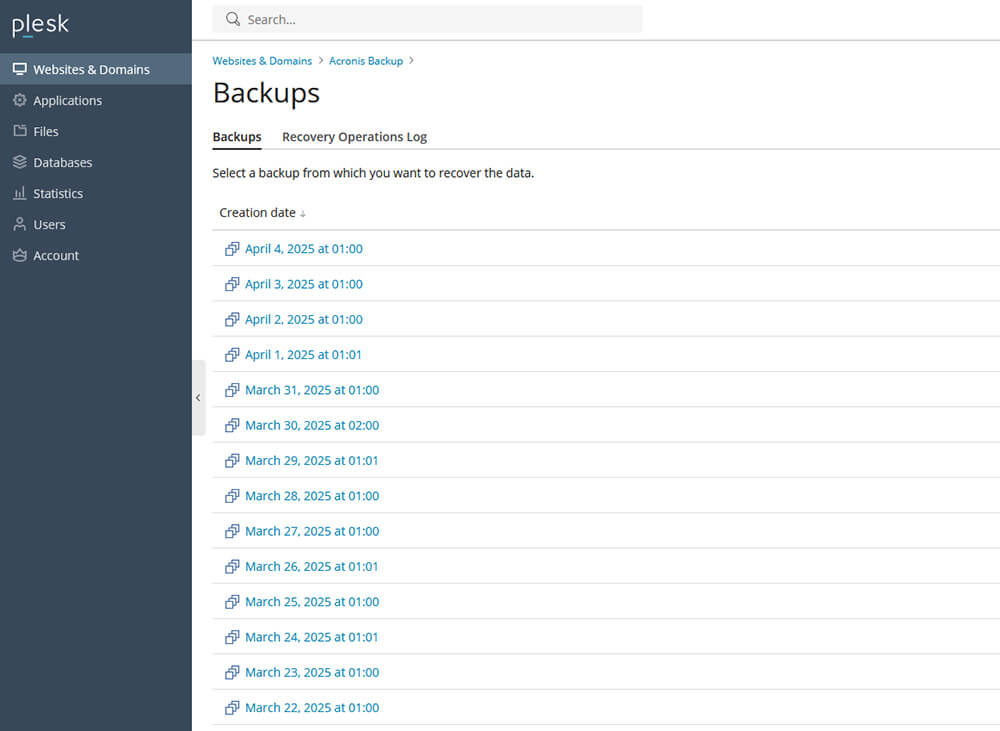The image size is (1000, 731).
Task: Click the magnifier icon in search bar
Action: [233, 19]
